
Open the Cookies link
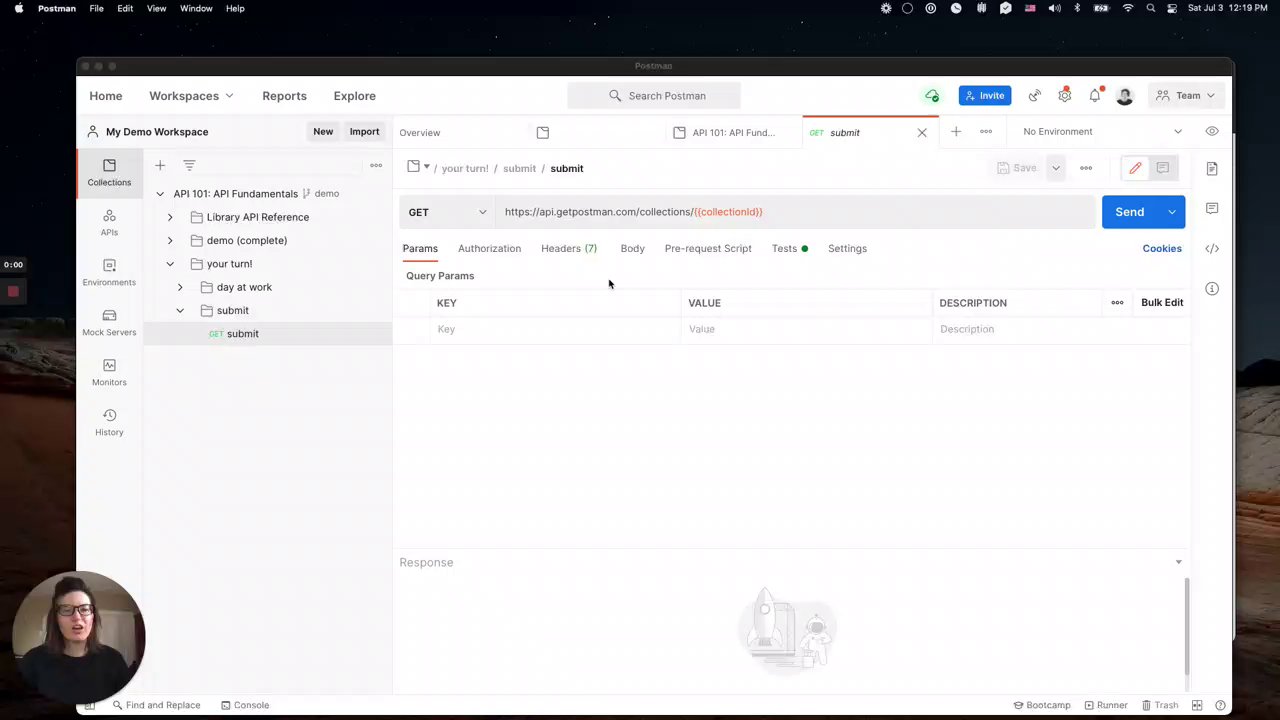[1162, 248]
